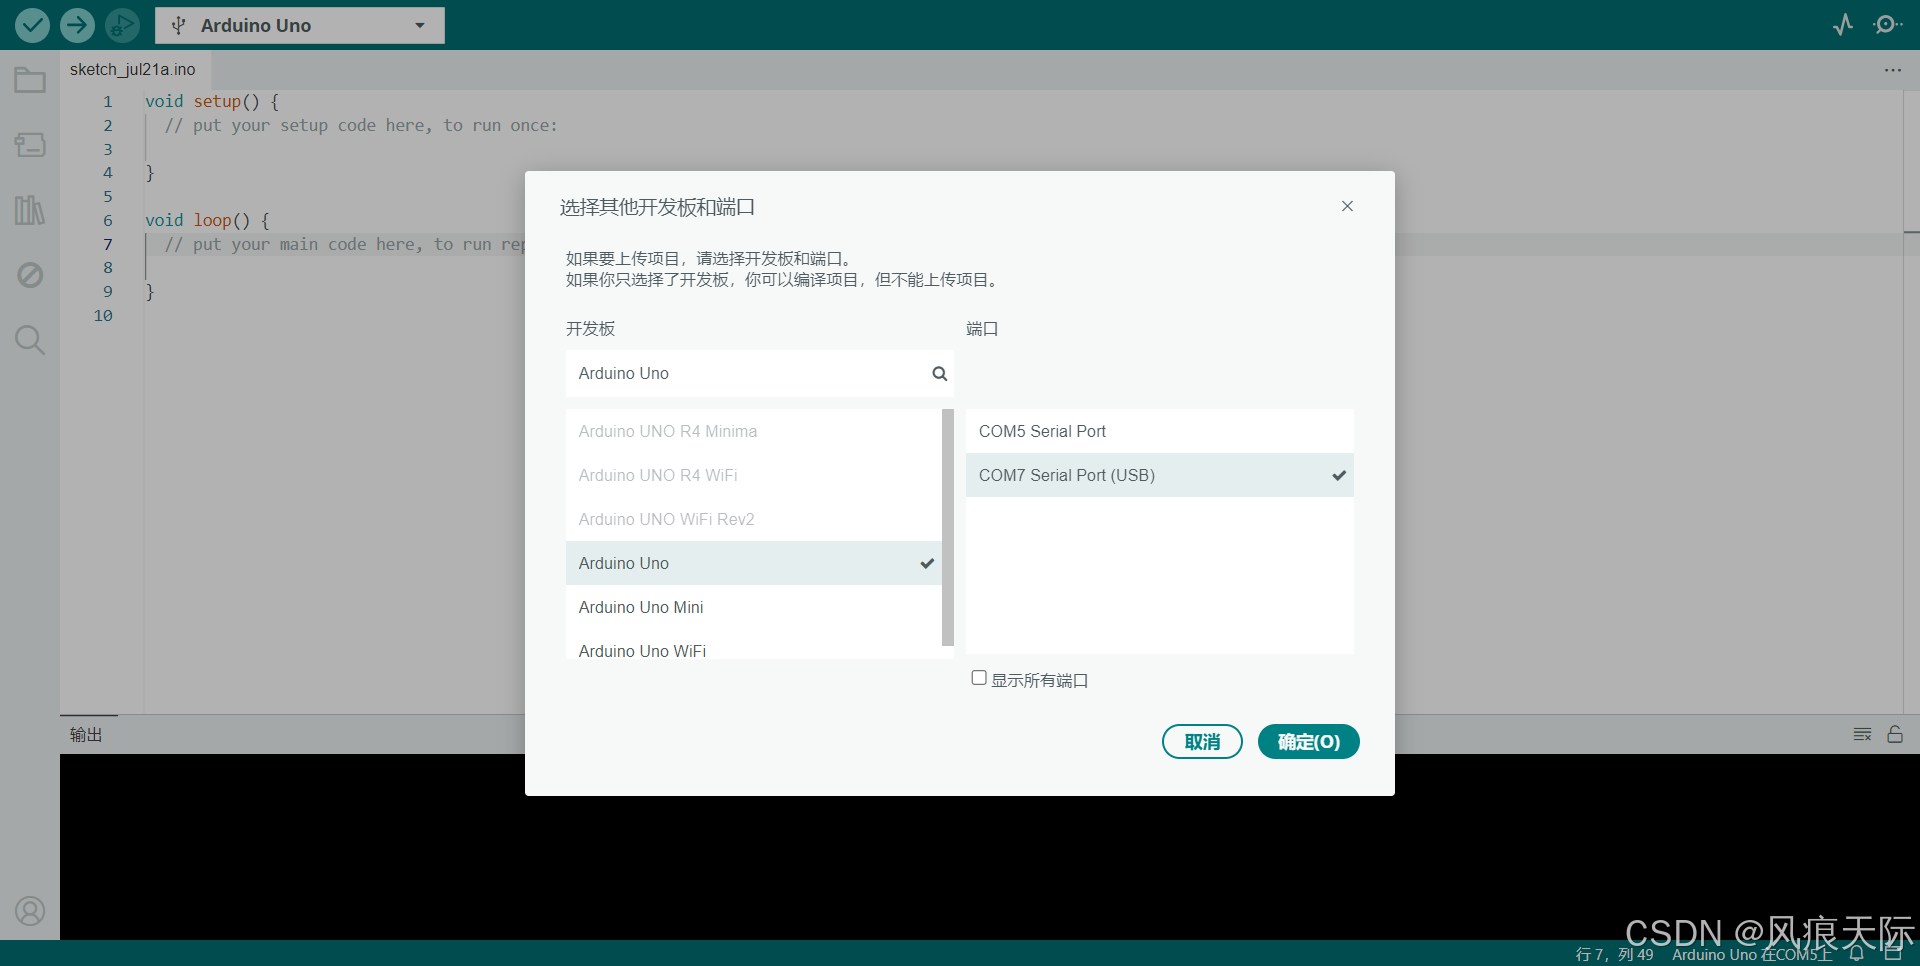
Task: Click the void loop() code line
Action: point(207,220)
